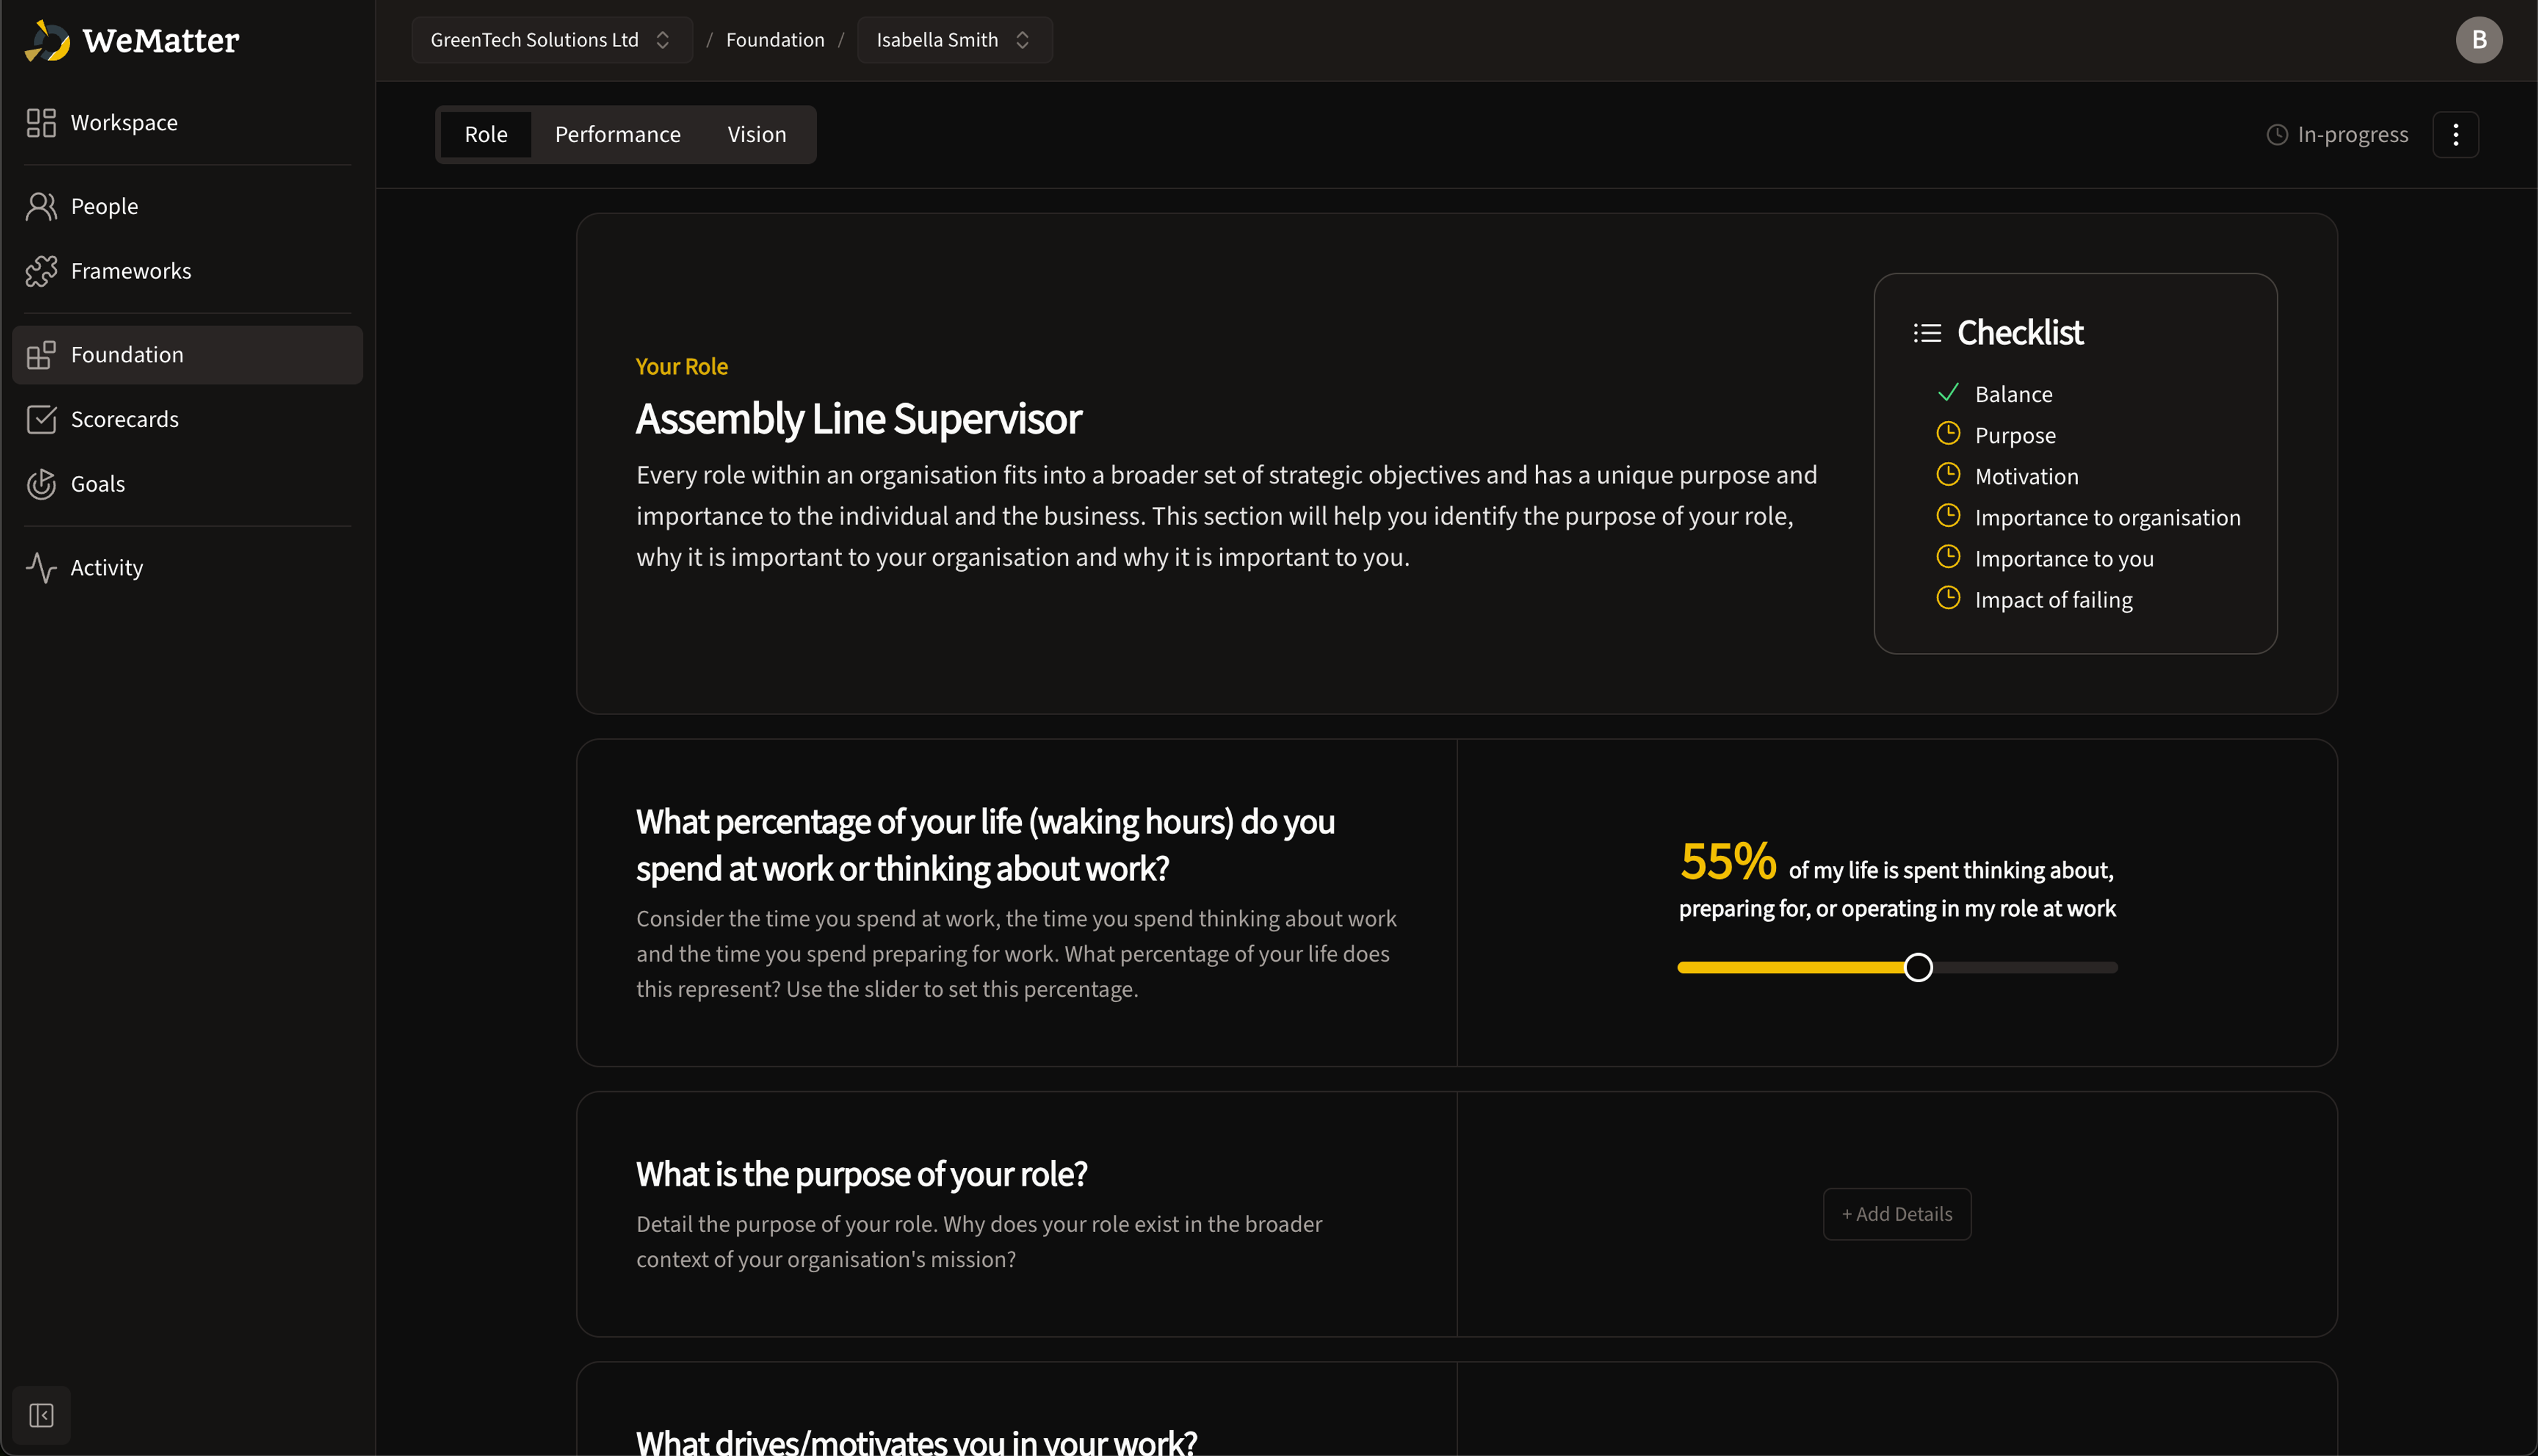Click the 55% percentage value
Image resolution: width=2538 pixels, height=1456 pixels.
point(1728,861)
